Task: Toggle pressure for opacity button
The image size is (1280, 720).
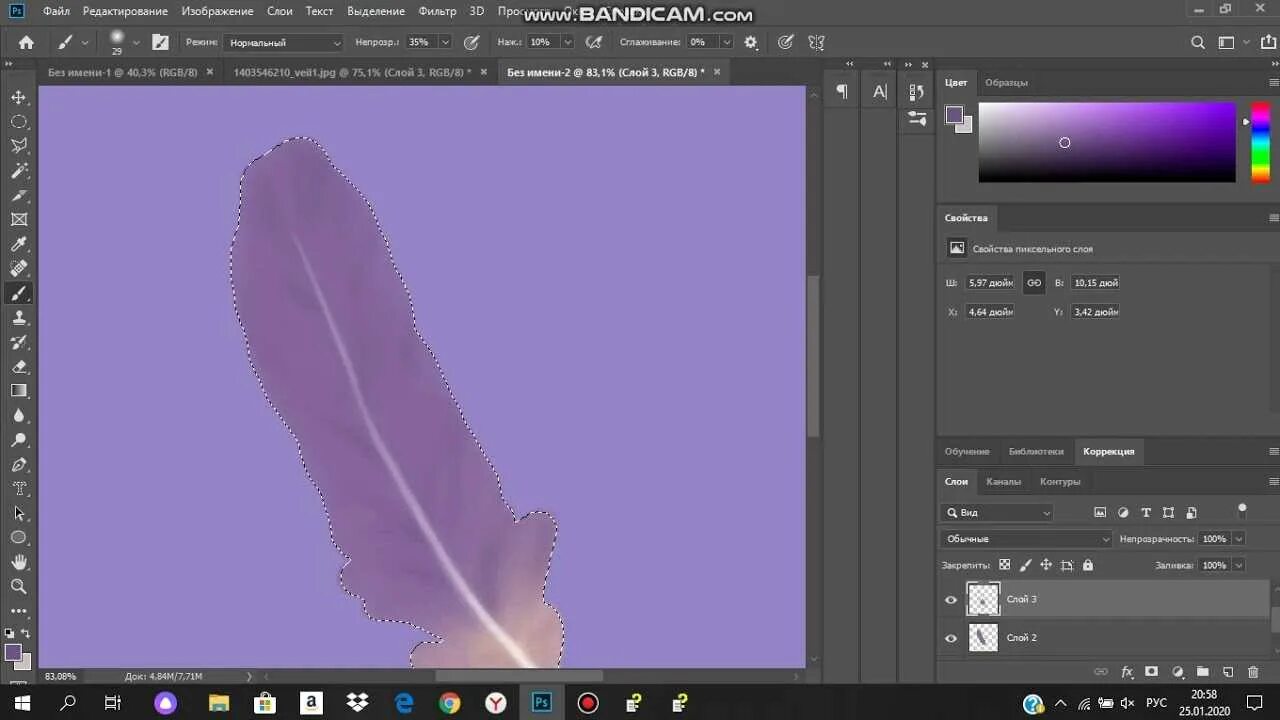Action: tap(472, 42)
